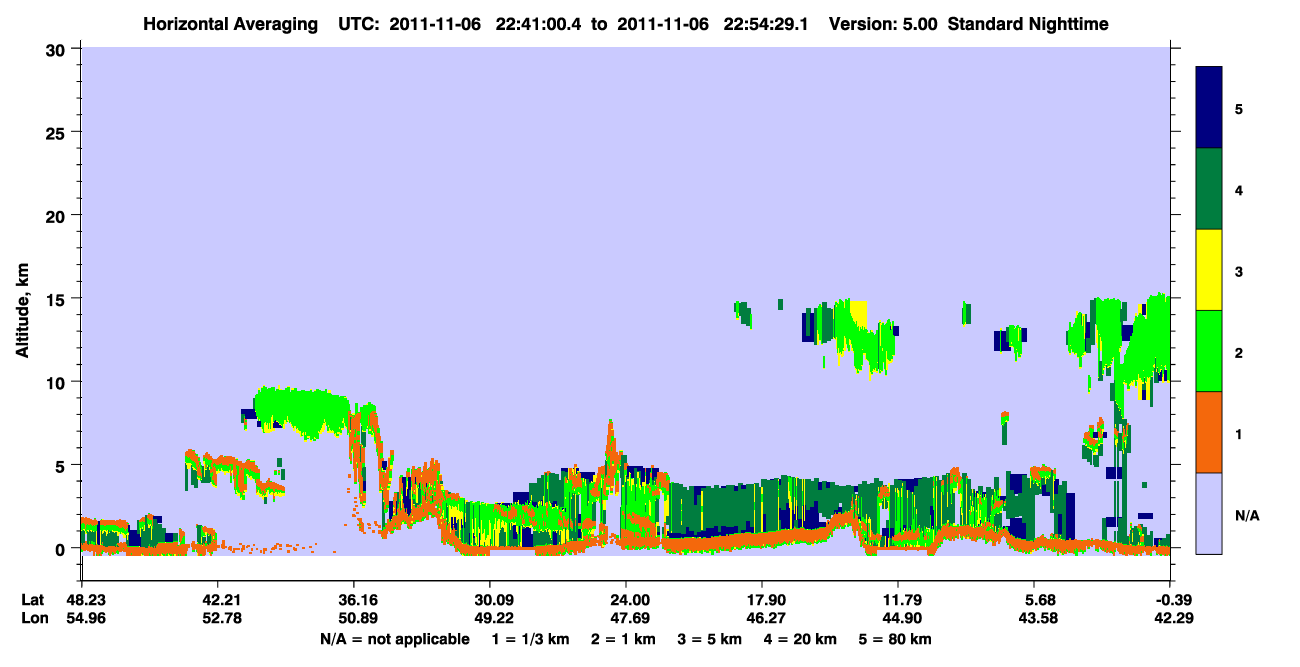The width and height of the screenshot is (1300, 667).
Task: Click the colorbar number label 1
Action: point(1238,434)
